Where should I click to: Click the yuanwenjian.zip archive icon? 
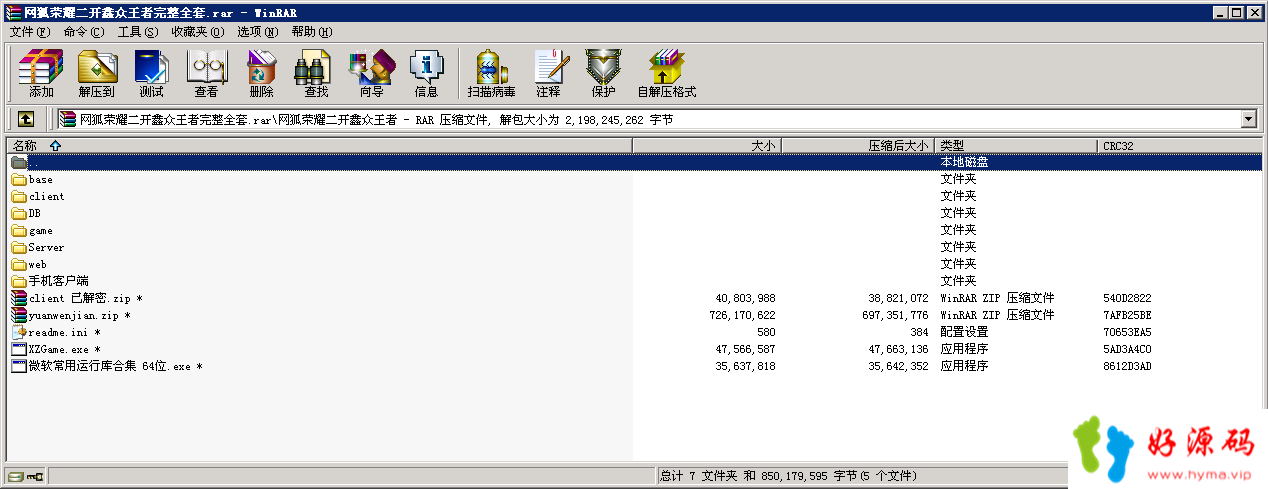click(19, 316)
